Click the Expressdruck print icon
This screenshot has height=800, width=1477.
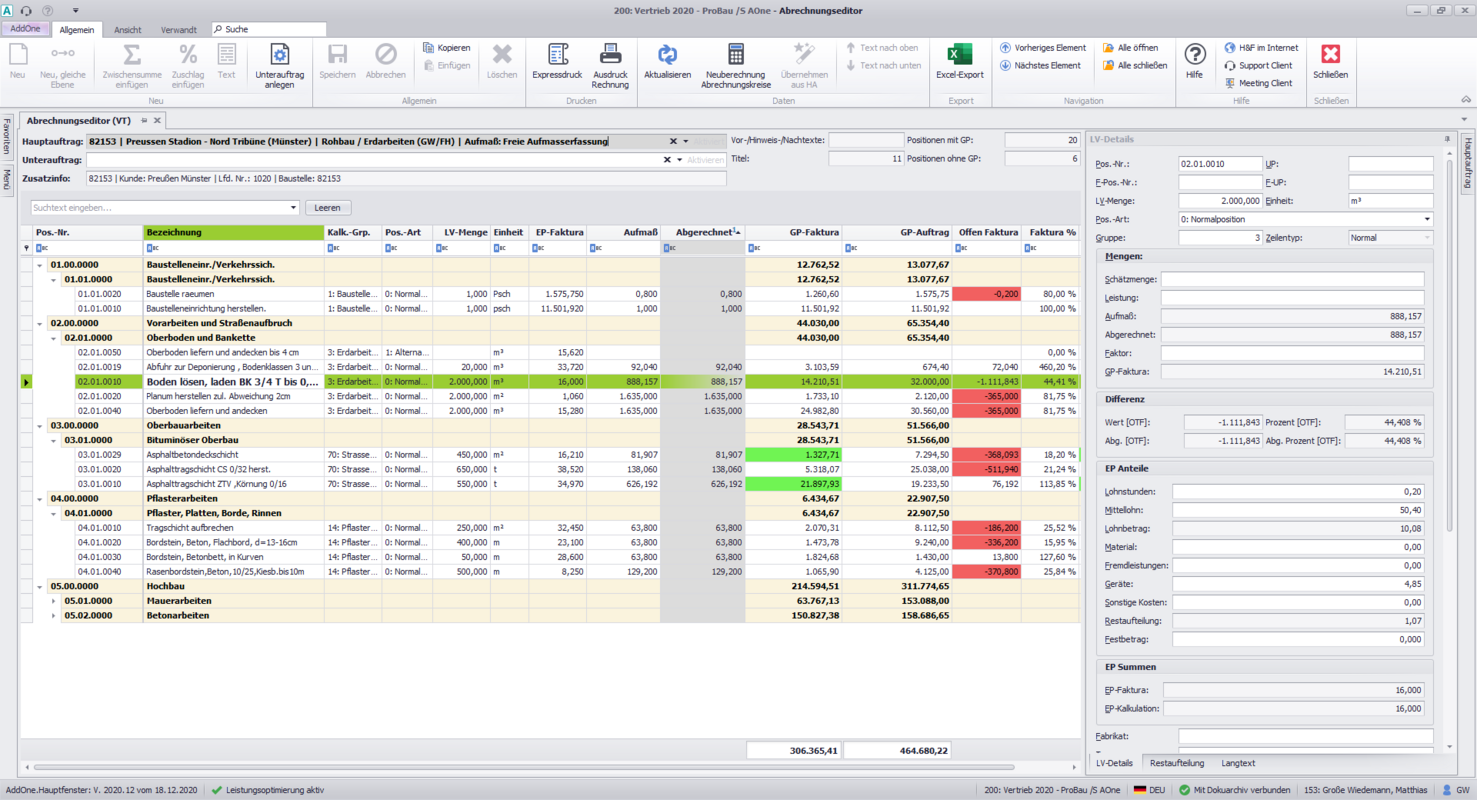point(558,54)
